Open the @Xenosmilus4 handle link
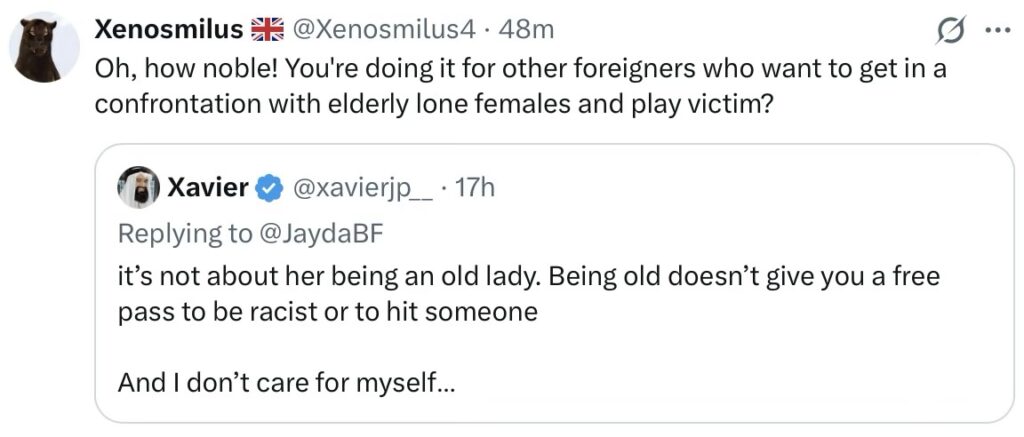This screenshot has width=1024, height=437. tap(383, 31)
